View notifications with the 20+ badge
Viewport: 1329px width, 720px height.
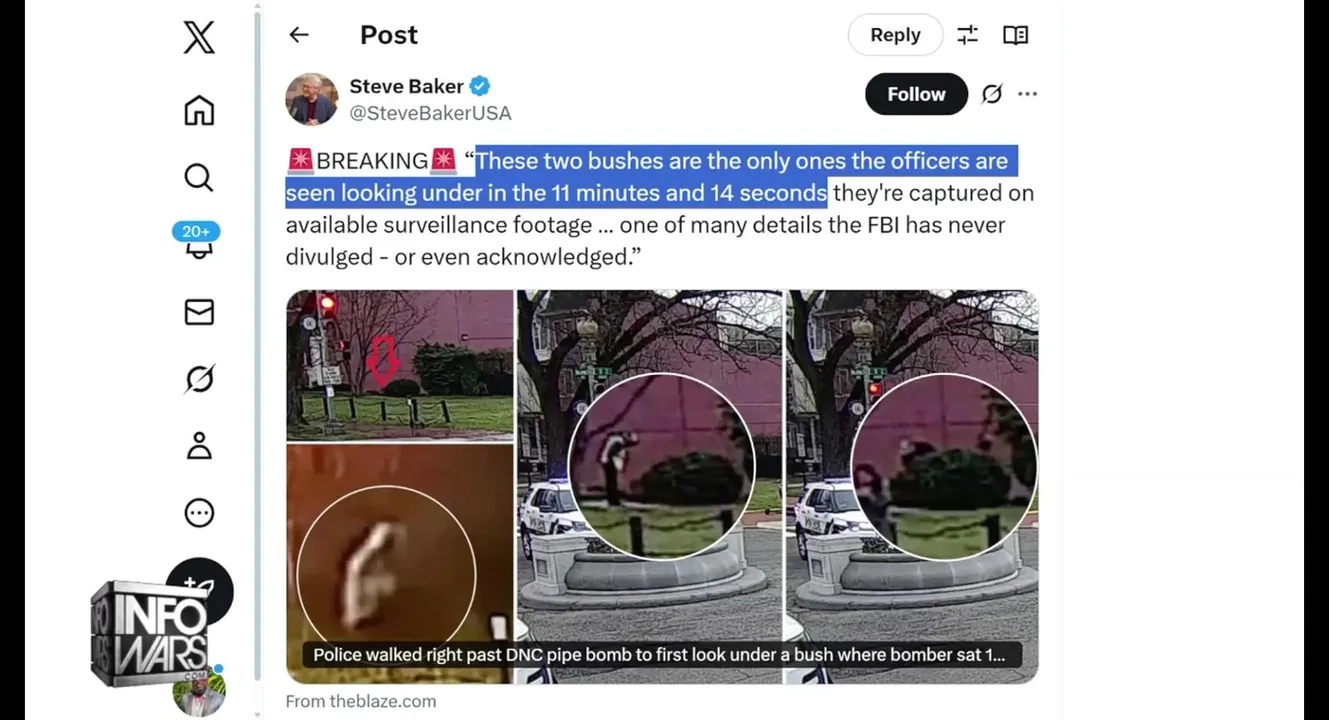point(199,241)
